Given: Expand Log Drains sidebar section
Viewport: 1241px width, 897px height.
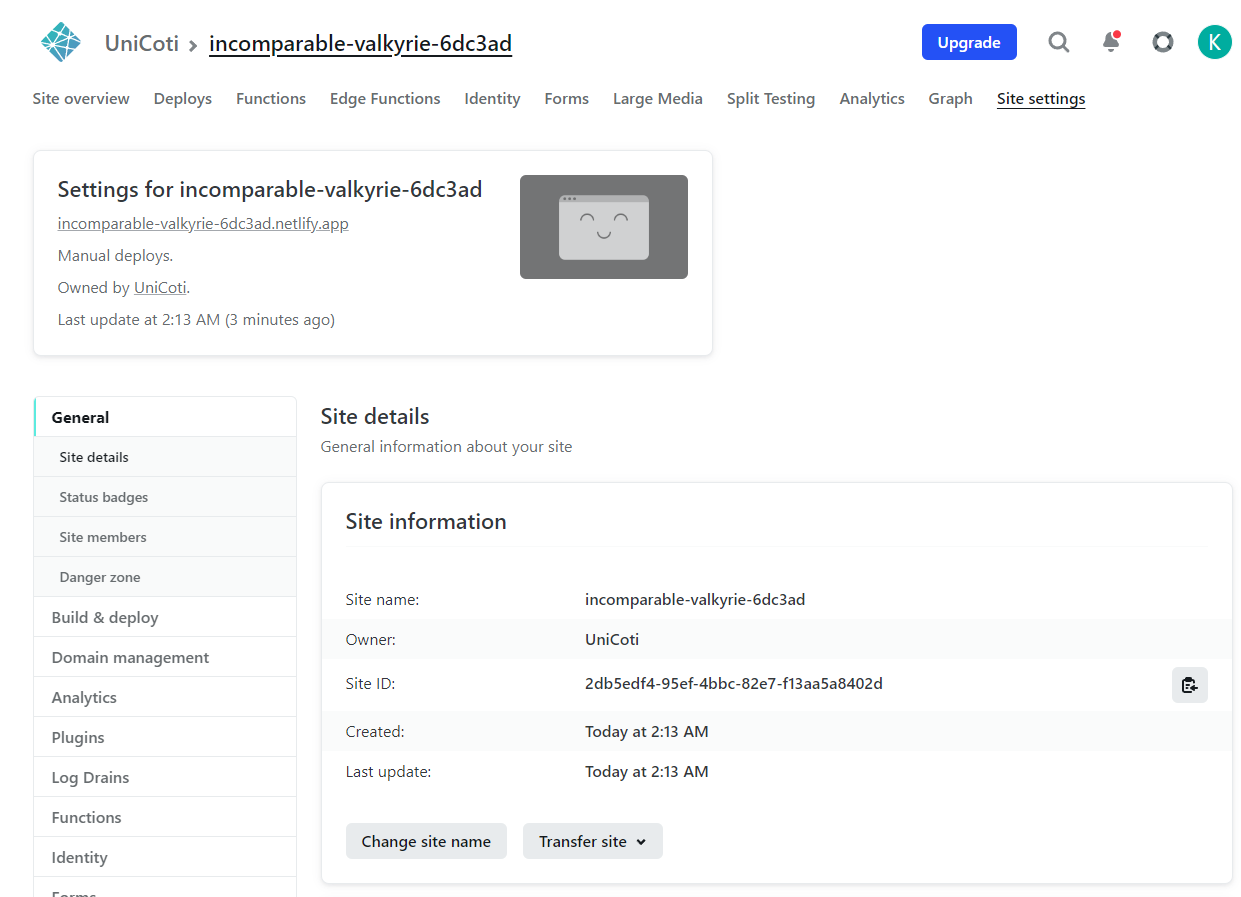Looking at the screenshot, I should 165,777.
